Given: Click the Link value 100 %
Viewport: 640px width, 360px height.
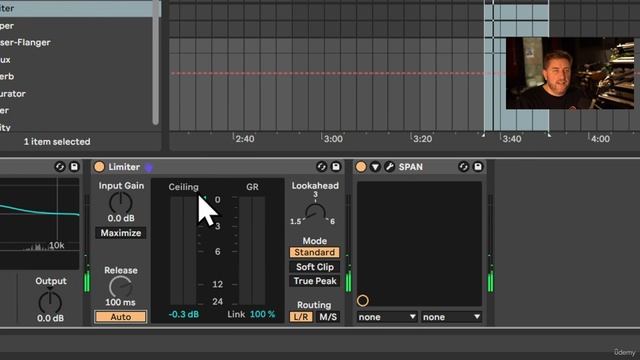Looking at the screenshot, I should [262, 314].
